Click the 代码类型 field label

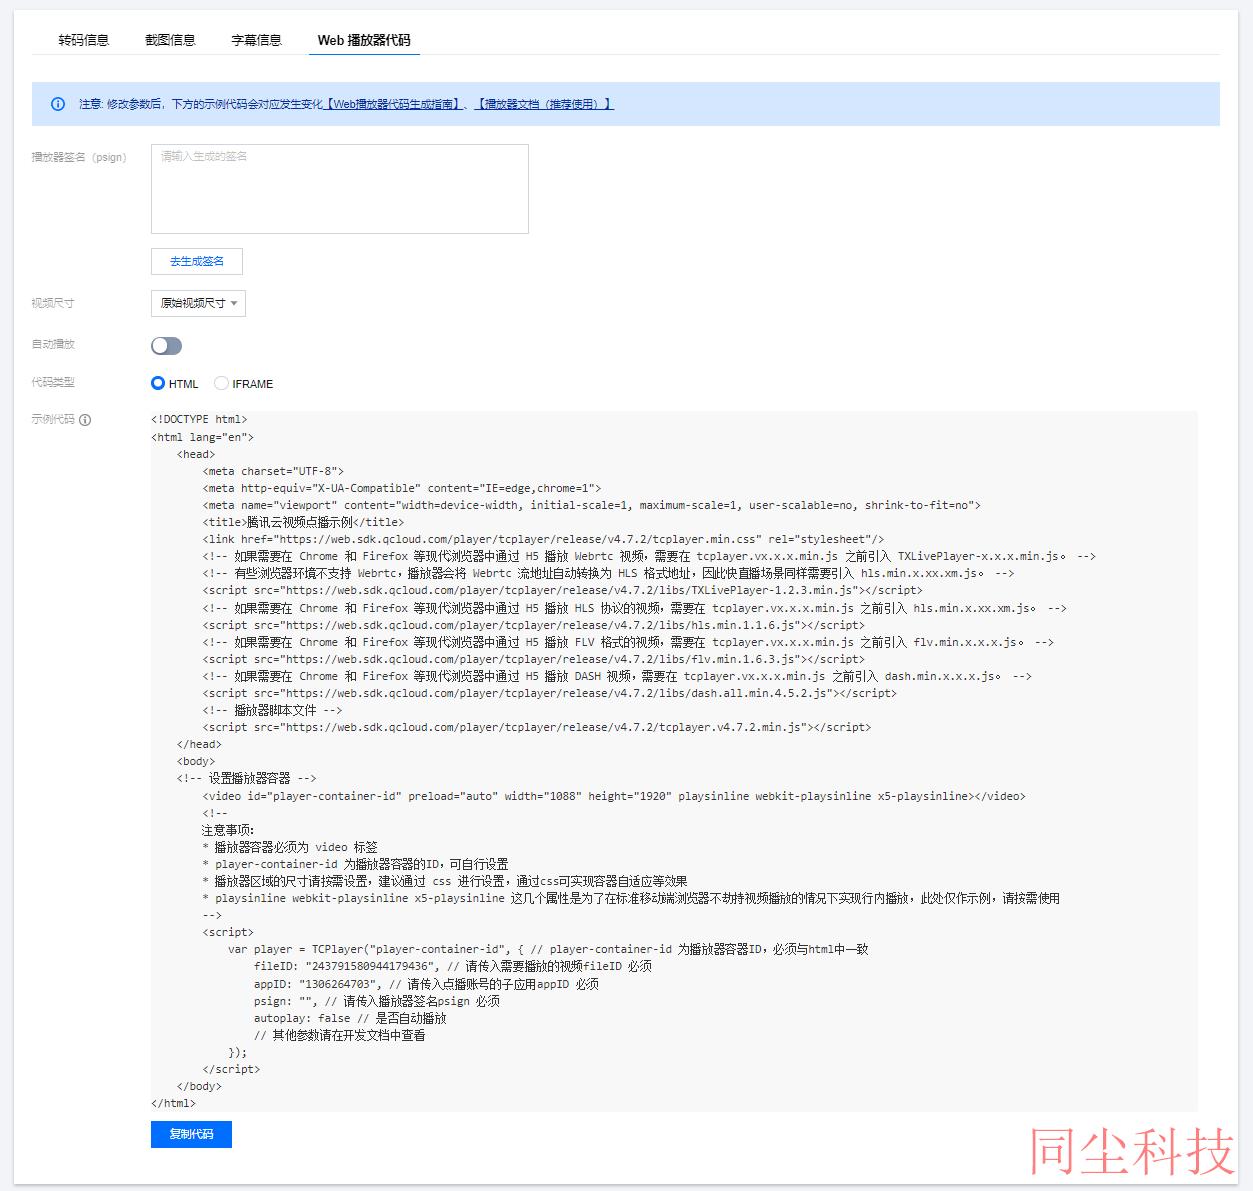click(x=53, y=382)
